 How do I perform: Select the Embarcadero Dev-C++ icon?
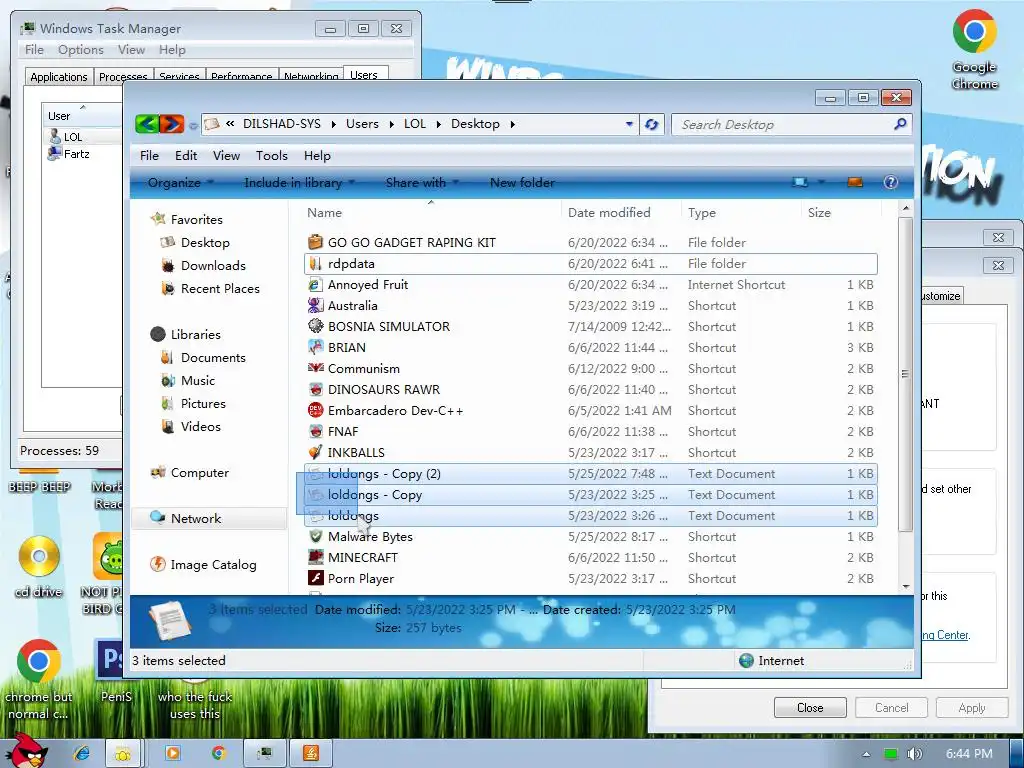315,410
